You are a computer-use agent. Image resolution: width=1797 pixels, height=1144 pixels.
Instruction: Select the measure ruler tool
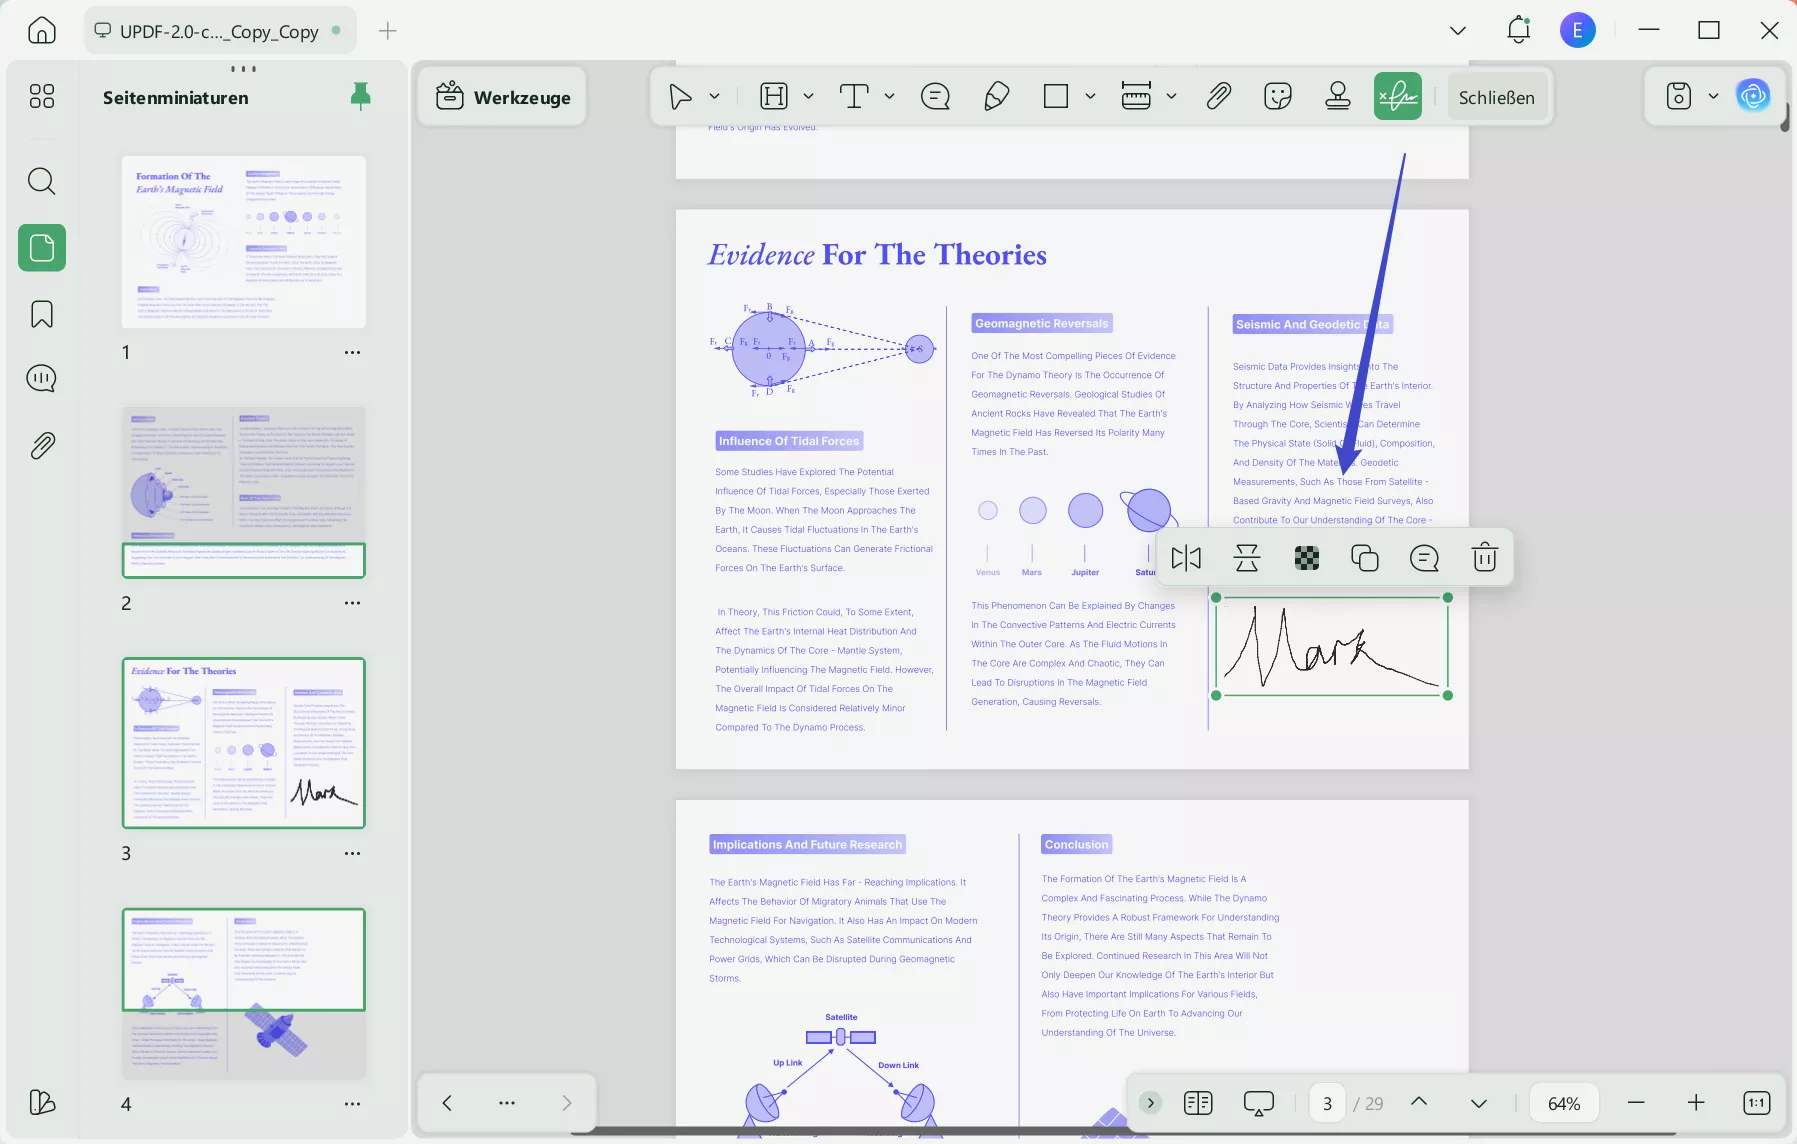tap(1136, 96)
